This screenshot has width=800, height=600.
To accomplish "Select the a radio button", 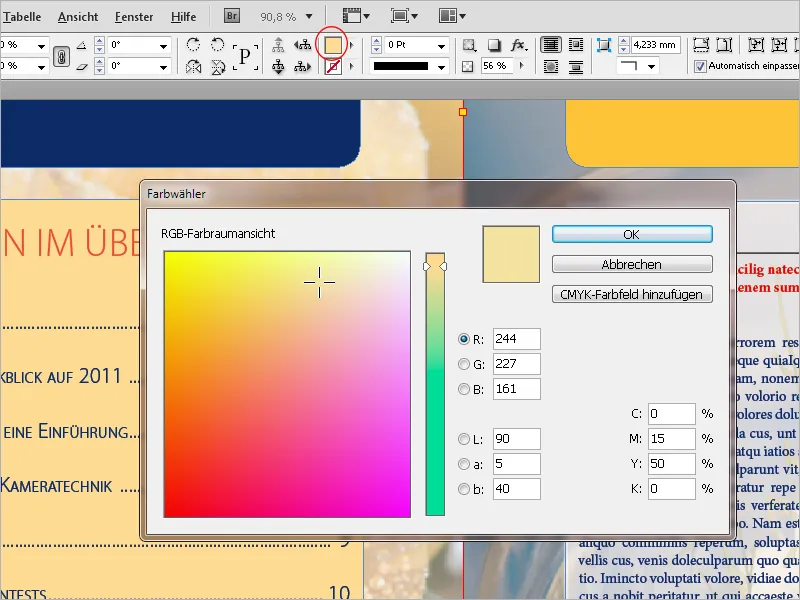I will [x=464, y=464].
